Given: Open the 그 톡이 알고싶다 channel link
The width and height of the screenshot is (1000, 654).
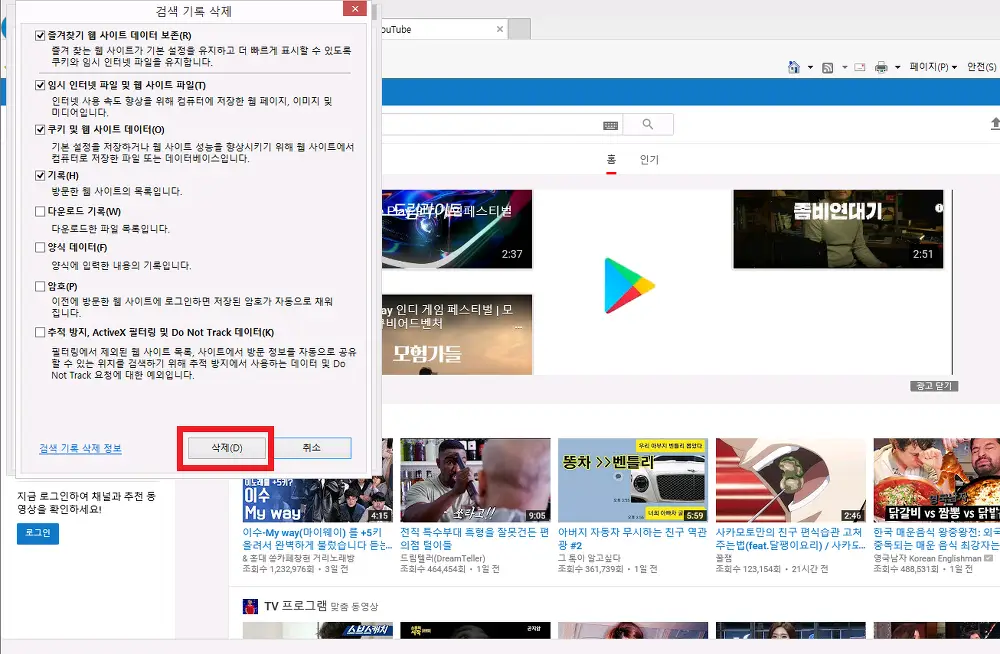Looking at the screenshot, I should [589, 558].
